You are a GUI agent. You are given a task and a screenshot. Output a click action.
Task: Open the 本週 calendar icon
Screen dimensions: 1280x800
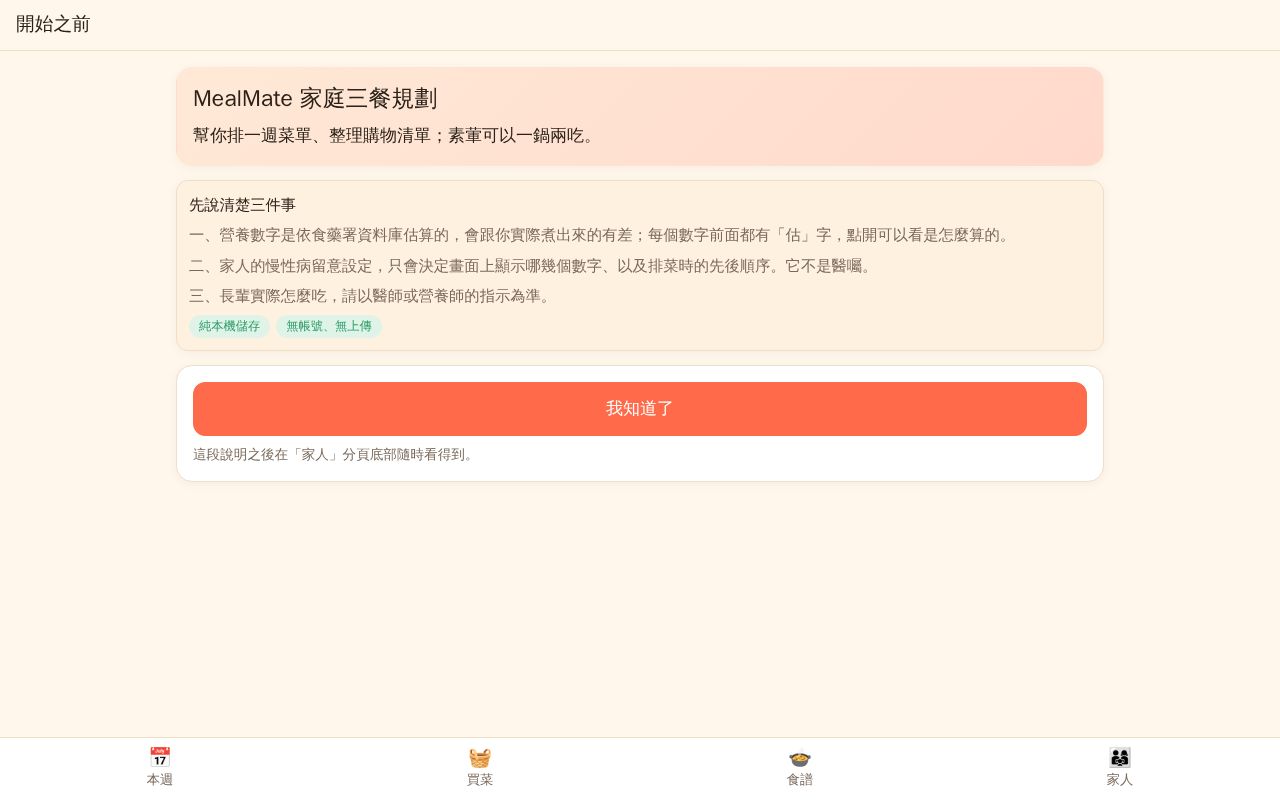(x=160, y=758)
